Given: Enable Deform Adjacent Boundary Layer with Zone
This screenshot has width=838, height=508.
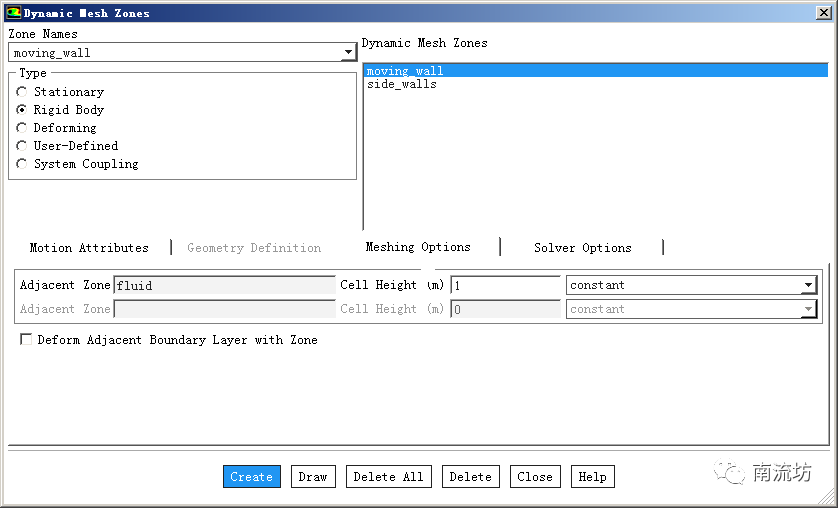Looking at the screenshot, I should click(26, 339).
